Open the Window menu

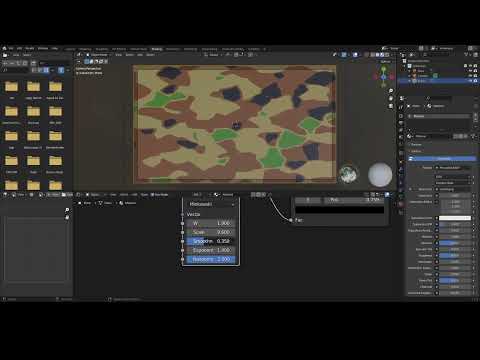click(43, 48)
